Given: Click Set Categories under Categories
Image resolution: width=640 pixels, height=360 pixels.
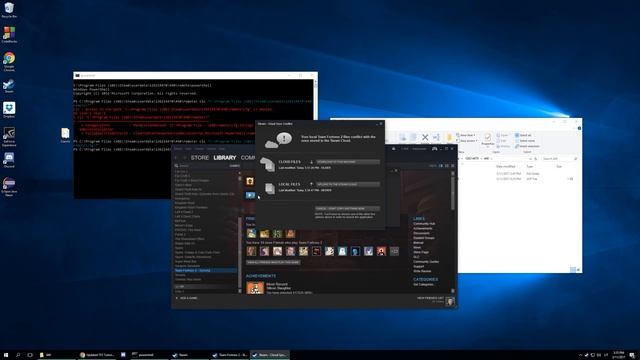Looking at the screenshot, I should [x=423, y=284].
